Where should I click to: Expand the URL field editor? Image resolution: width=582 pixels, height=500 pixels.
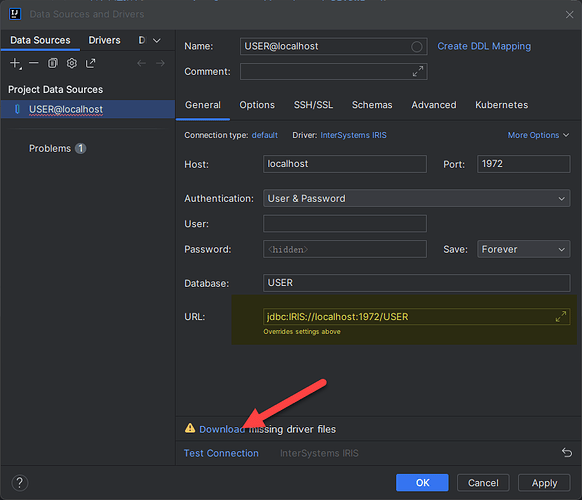pyautogui.click(x=561, y=317)
